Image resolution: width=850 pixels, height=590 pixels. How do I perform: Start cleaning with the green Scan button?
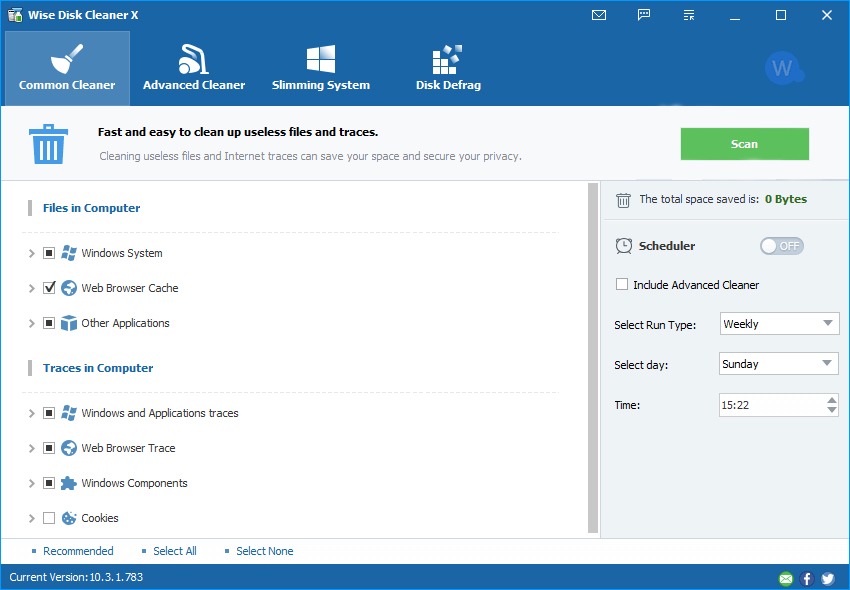744,144
